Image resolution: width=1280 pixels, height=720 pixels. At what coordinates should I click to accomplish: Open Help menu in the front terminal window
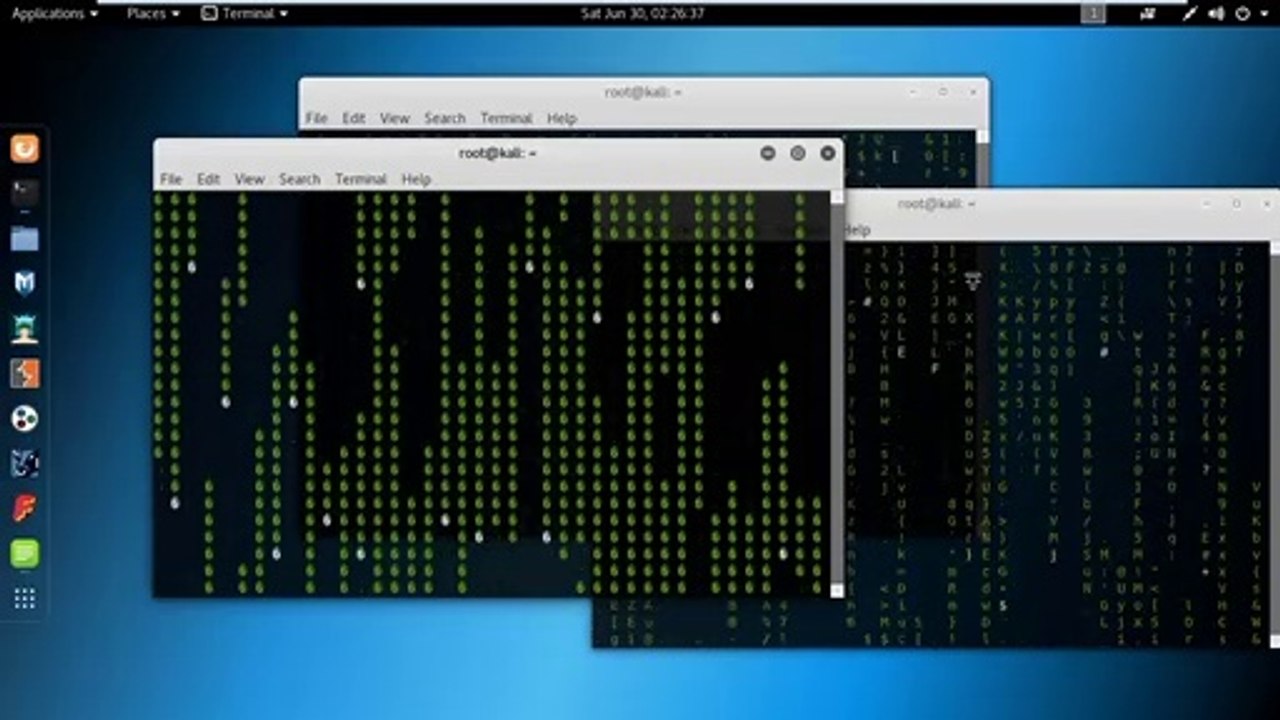(415, 179)
